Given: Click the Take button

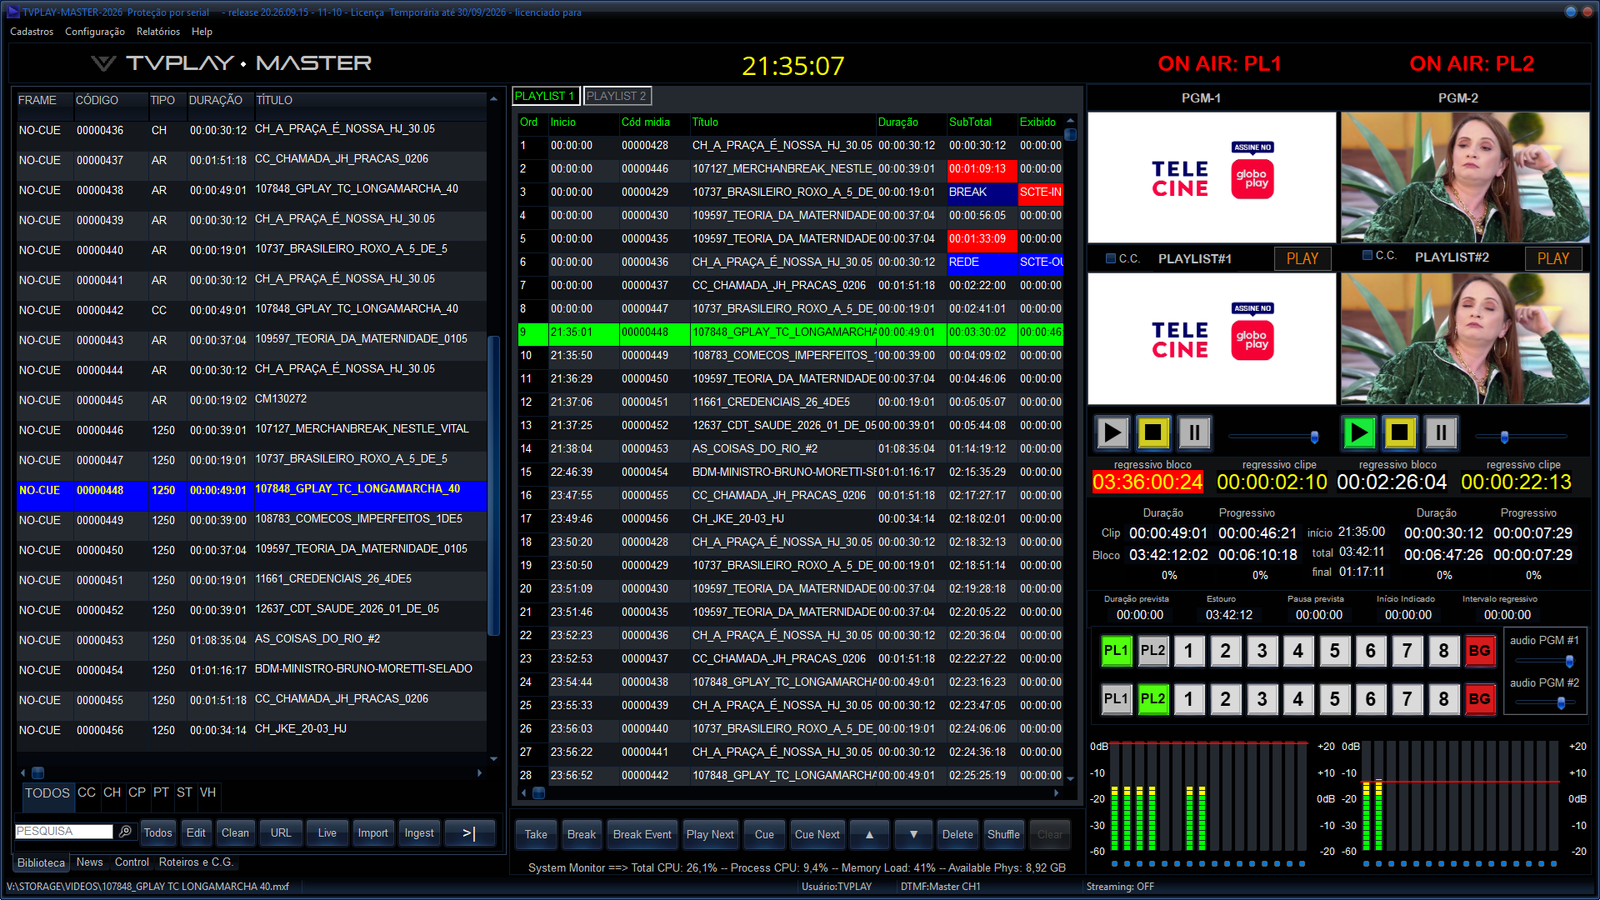Looking at the screenshot, I should tap(536, 834).
